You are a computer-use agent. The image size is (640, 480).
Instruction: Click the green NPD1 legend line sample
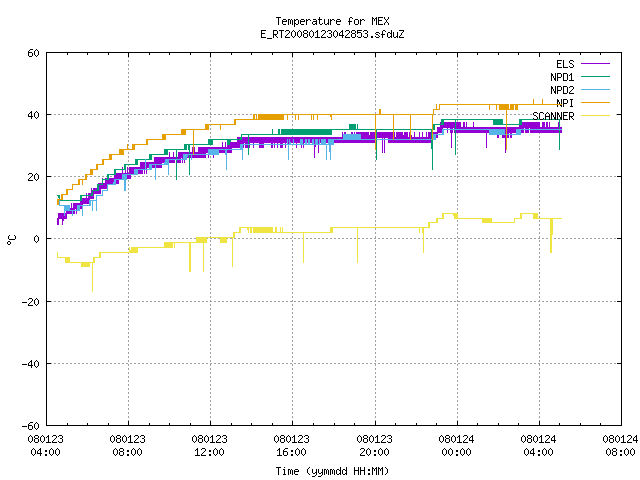coord(596,76)
